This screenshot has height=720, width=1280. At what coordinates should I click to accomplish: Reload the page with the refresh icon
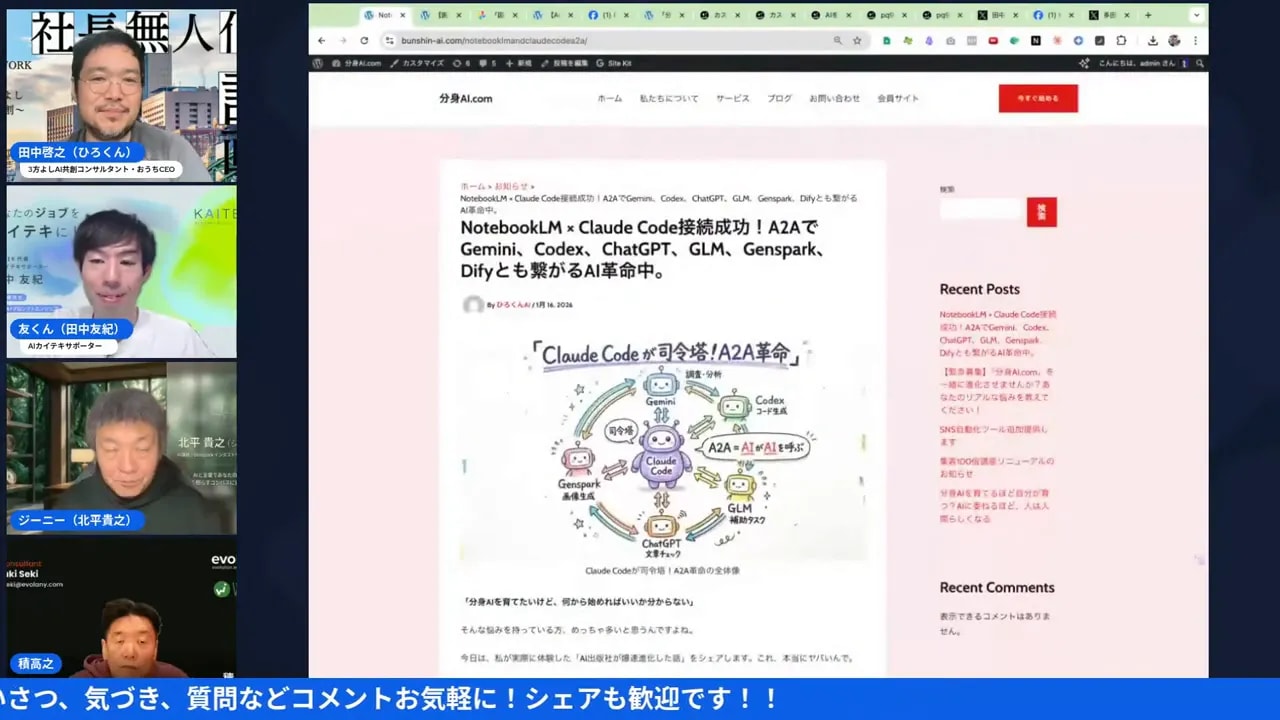click(x=363, y=41)
